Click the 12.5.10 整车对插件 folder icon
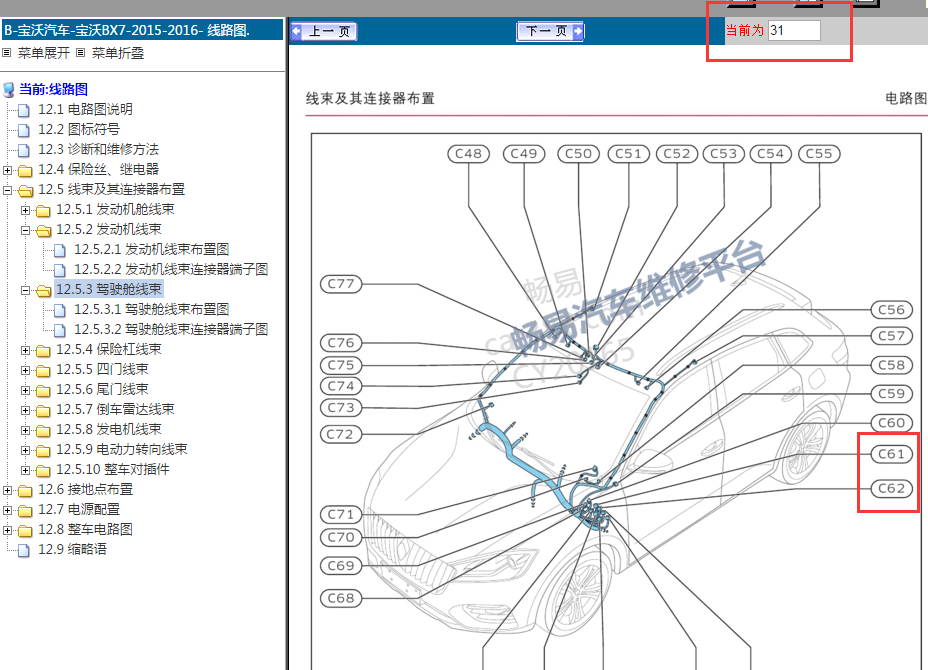 click(x=43, y=471)
